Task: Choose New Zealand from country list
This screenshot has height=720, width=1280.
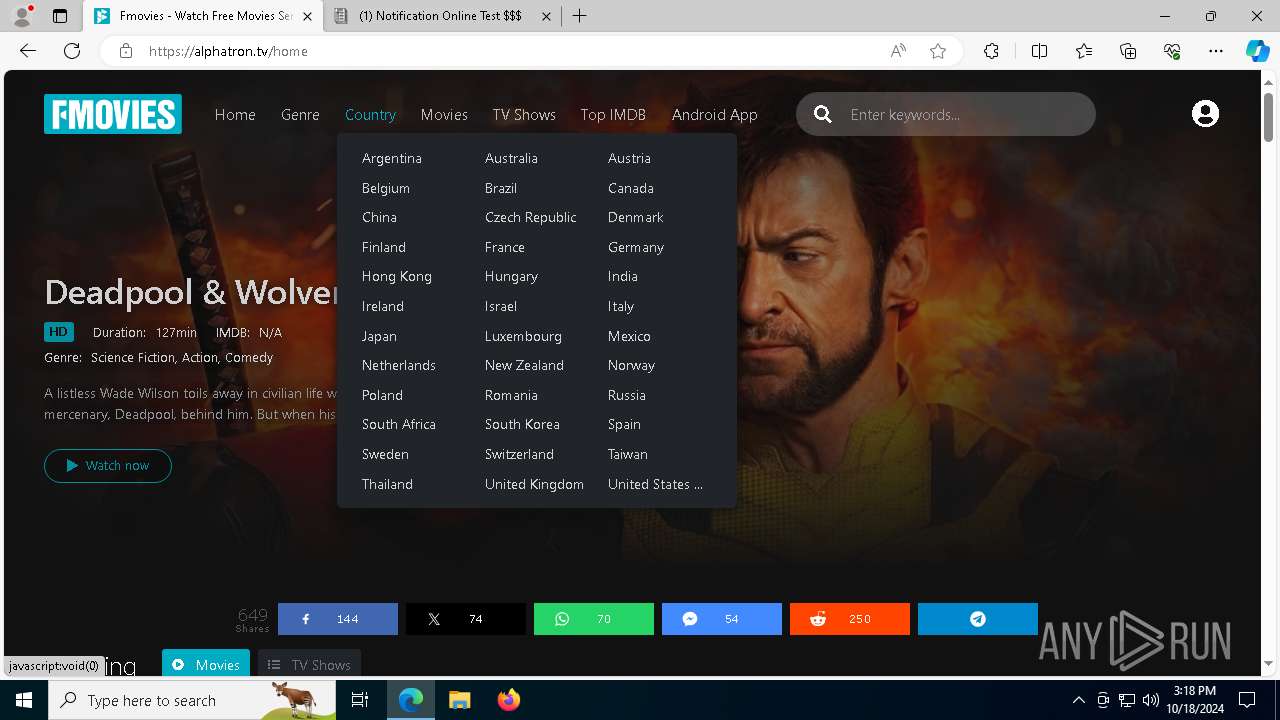Action: (x=524, y=365)
